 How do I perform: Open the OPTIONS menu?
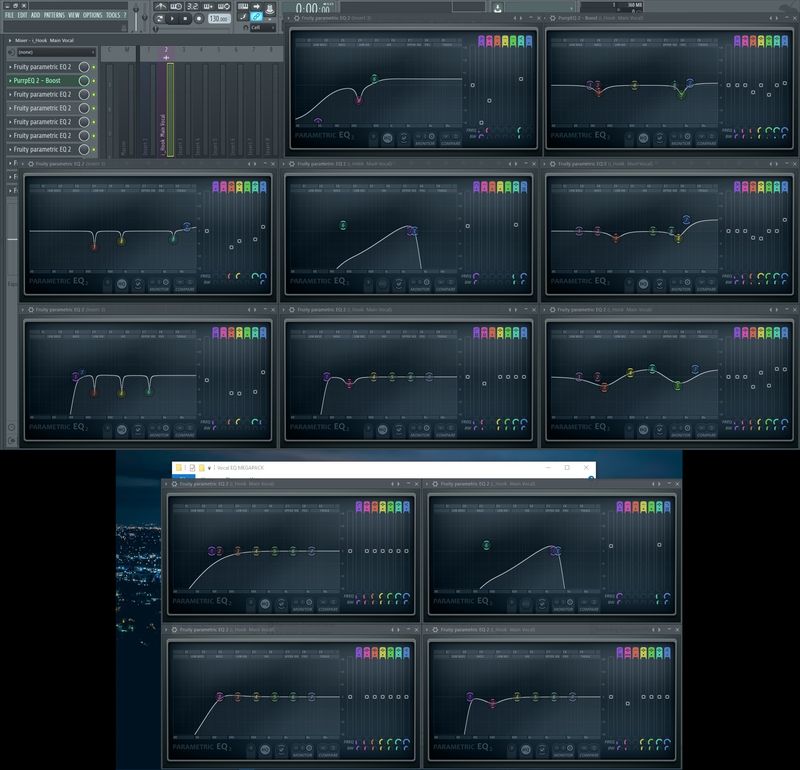coord(92,16)
